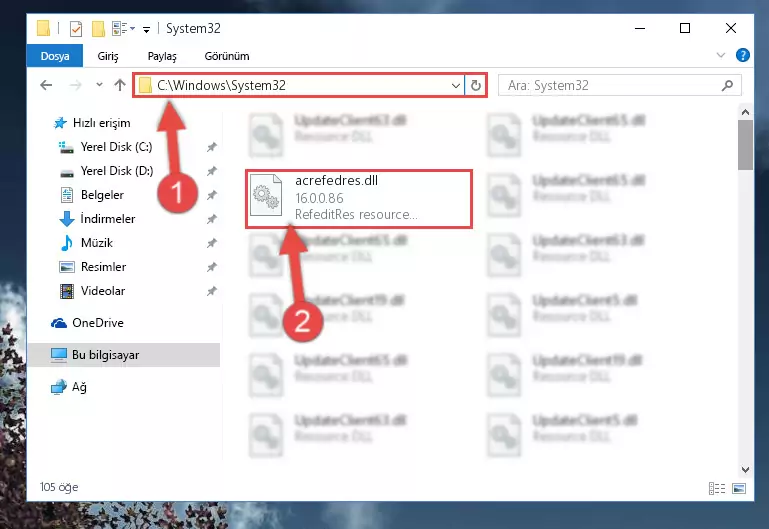Open the Customize Quick Access Toolbar arrow

(146, 30)
